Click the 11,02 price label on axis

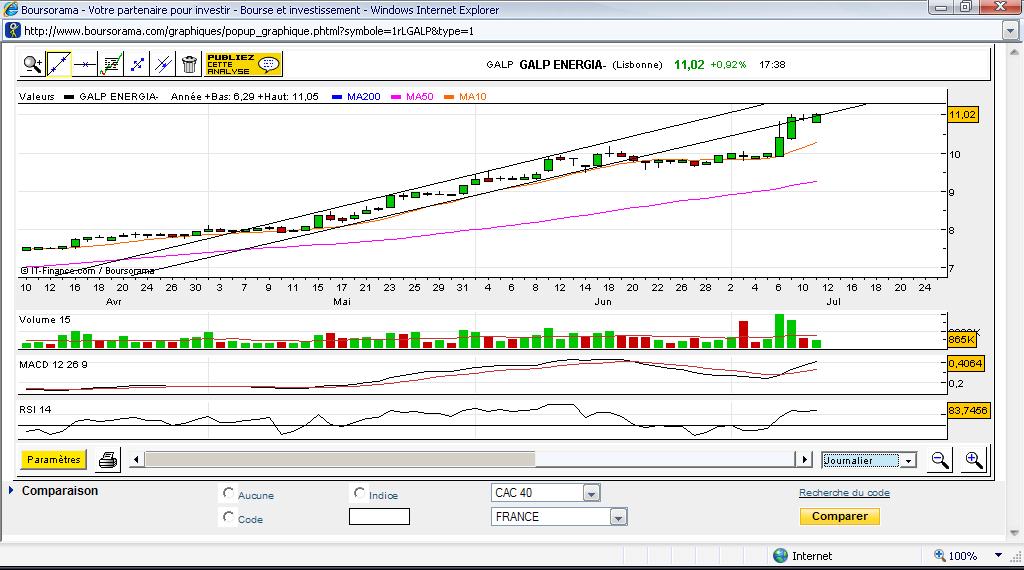tap(962, 115)
